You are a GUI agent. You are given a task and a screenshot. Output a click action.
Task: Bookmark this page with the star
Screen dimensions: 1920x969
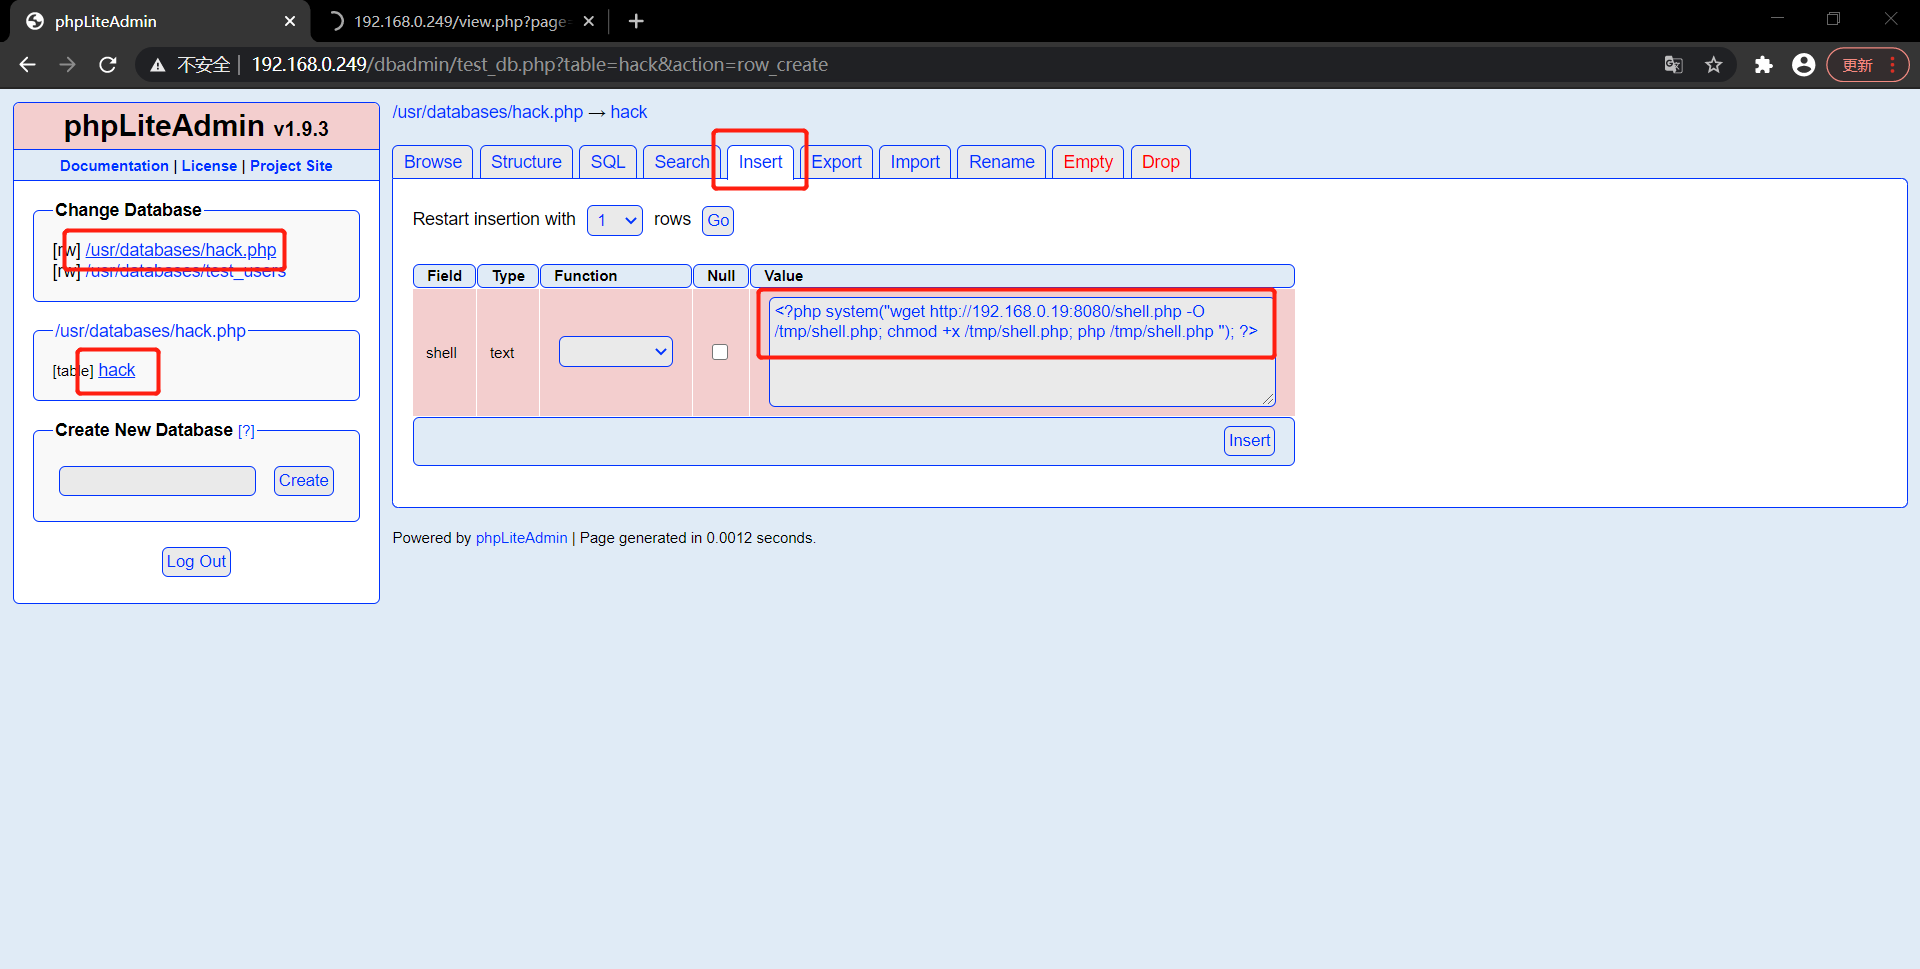click(x=1714, y=65)
